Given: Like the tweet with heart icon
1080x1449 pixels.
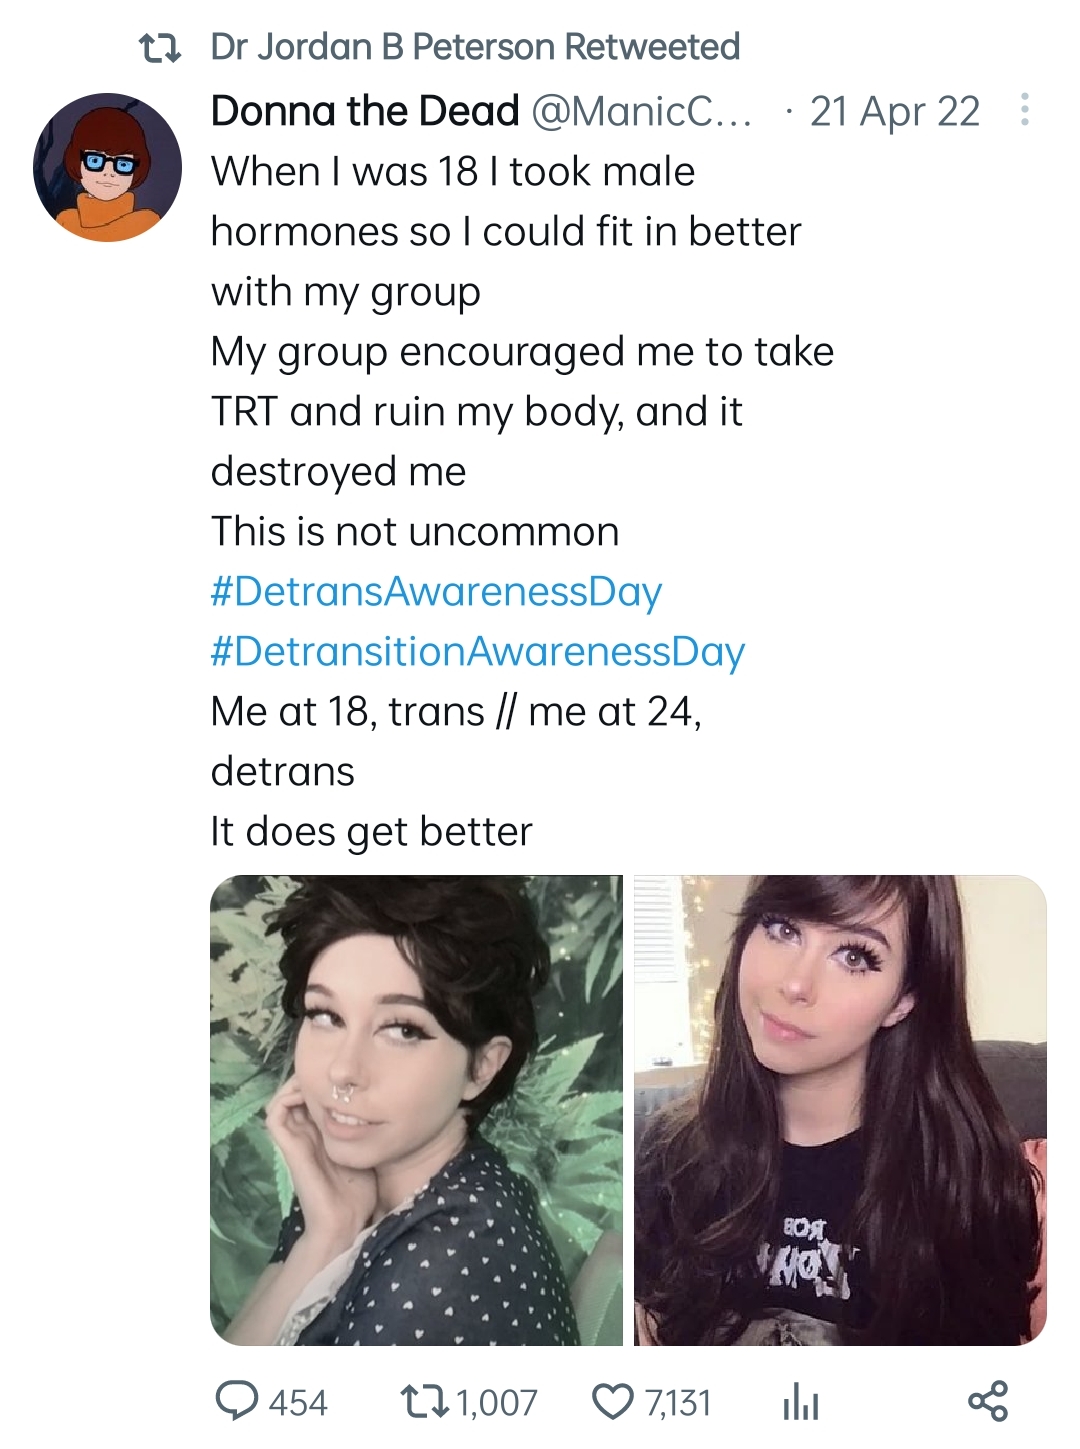Looking at the screenshot, I should 613,1402.
